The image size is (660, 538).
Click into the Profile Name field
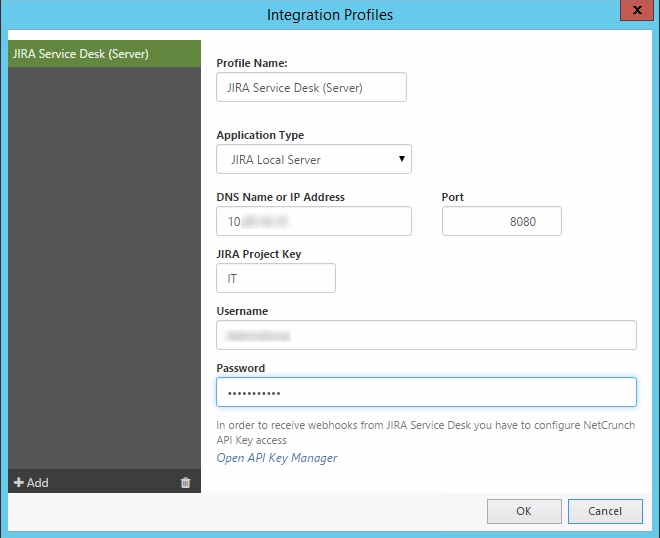(311, 88)
